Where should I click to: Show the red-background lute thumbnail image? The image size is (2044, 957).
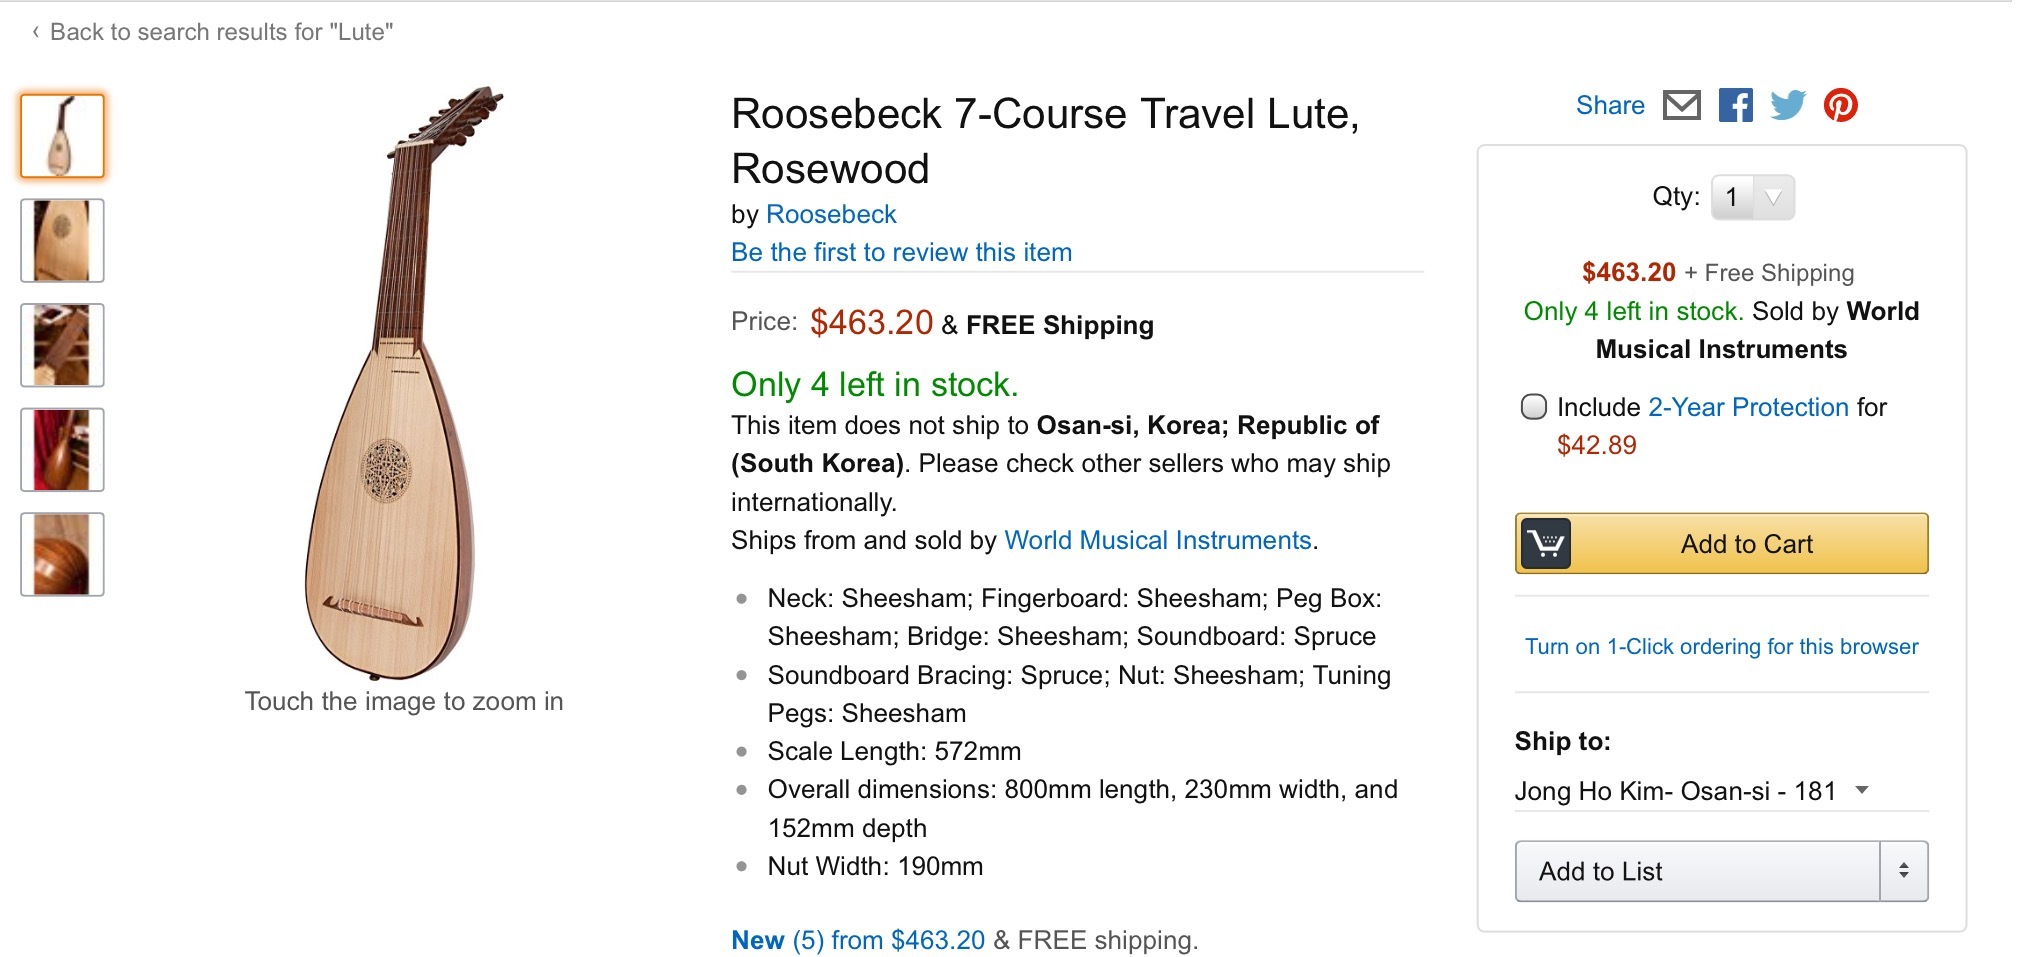[62, 449]
